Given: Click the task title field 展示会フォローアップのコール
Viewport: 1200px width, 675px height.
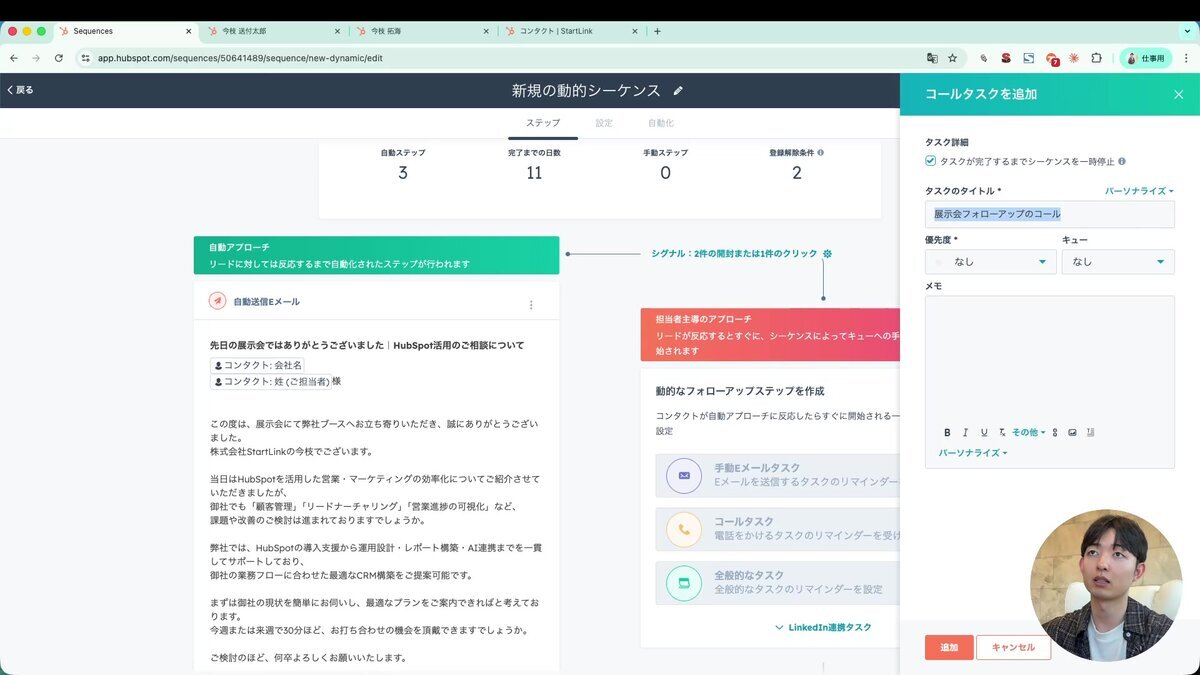Looking at the screenshot, I should (x=1049, y=213).
